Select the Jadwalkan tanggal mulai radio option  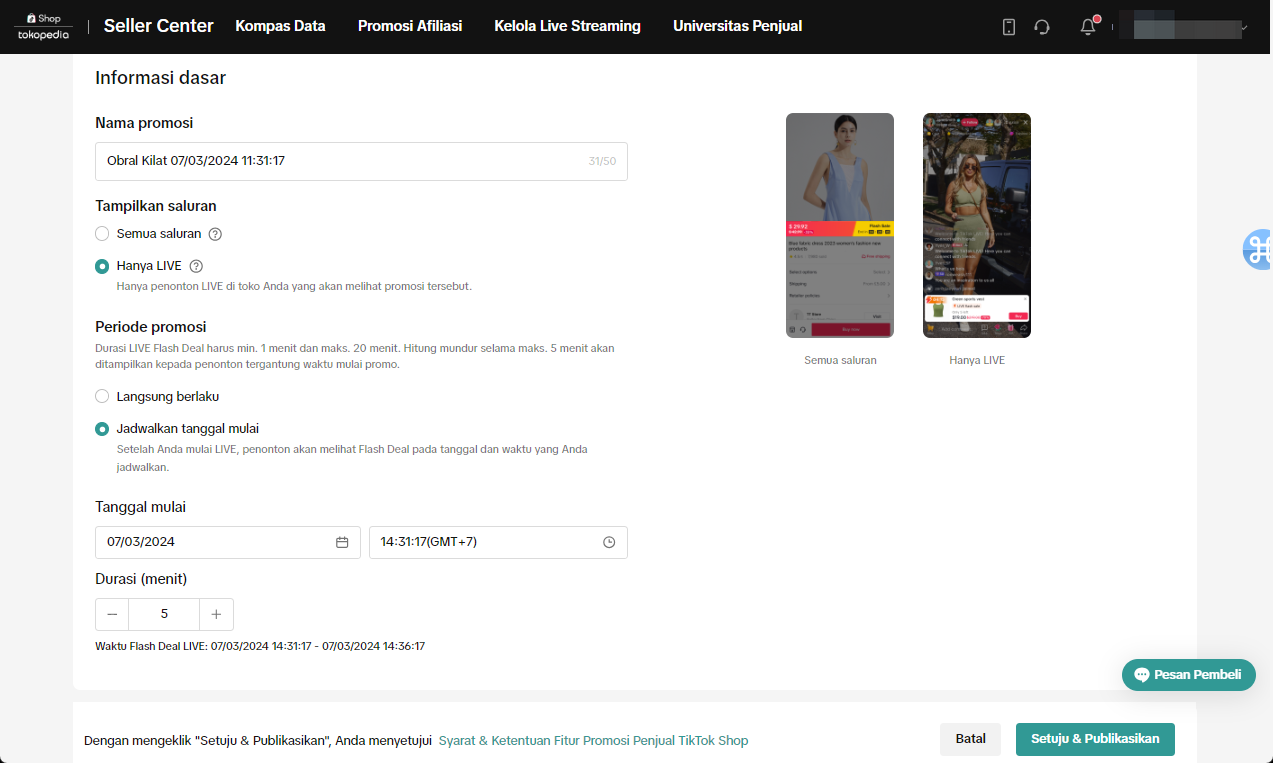[x=102, y=429]
